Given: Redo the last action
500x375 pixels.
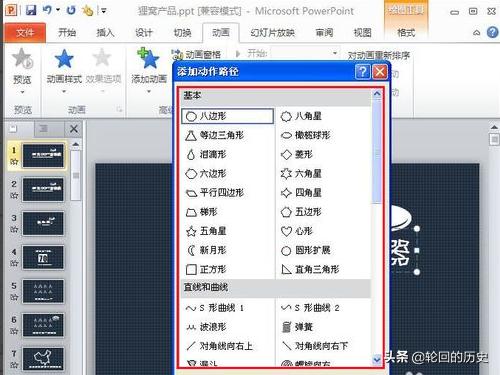Looking at the screenshot, I should coord(71,10).
